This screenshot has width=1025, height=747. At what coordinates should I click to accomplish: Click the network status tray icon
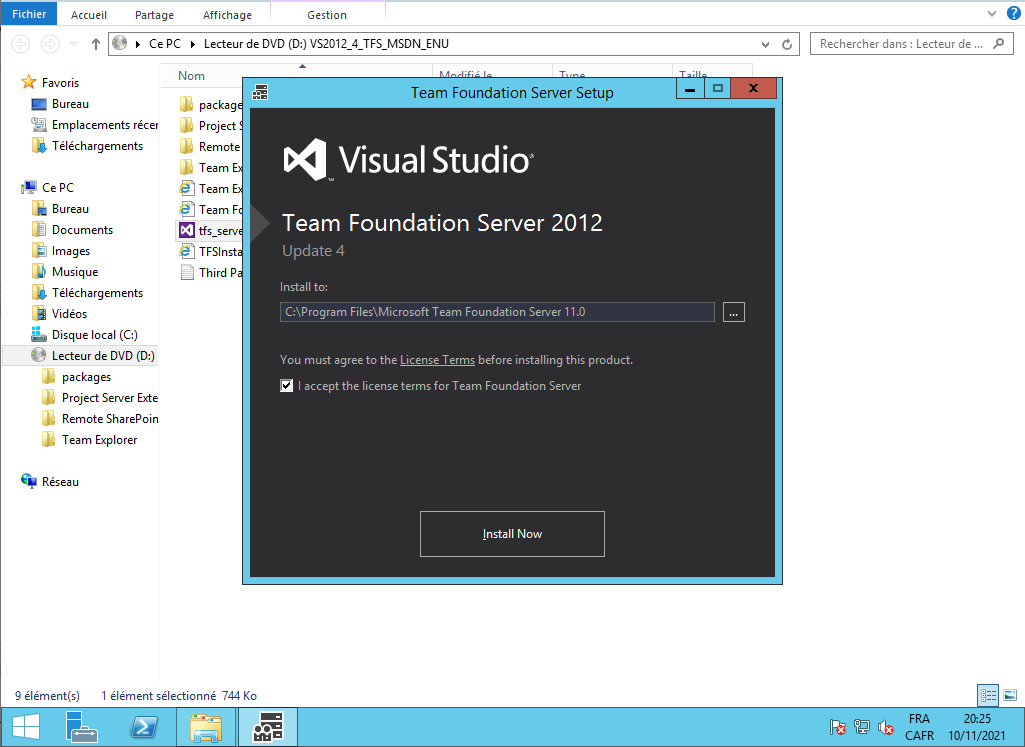862,728
